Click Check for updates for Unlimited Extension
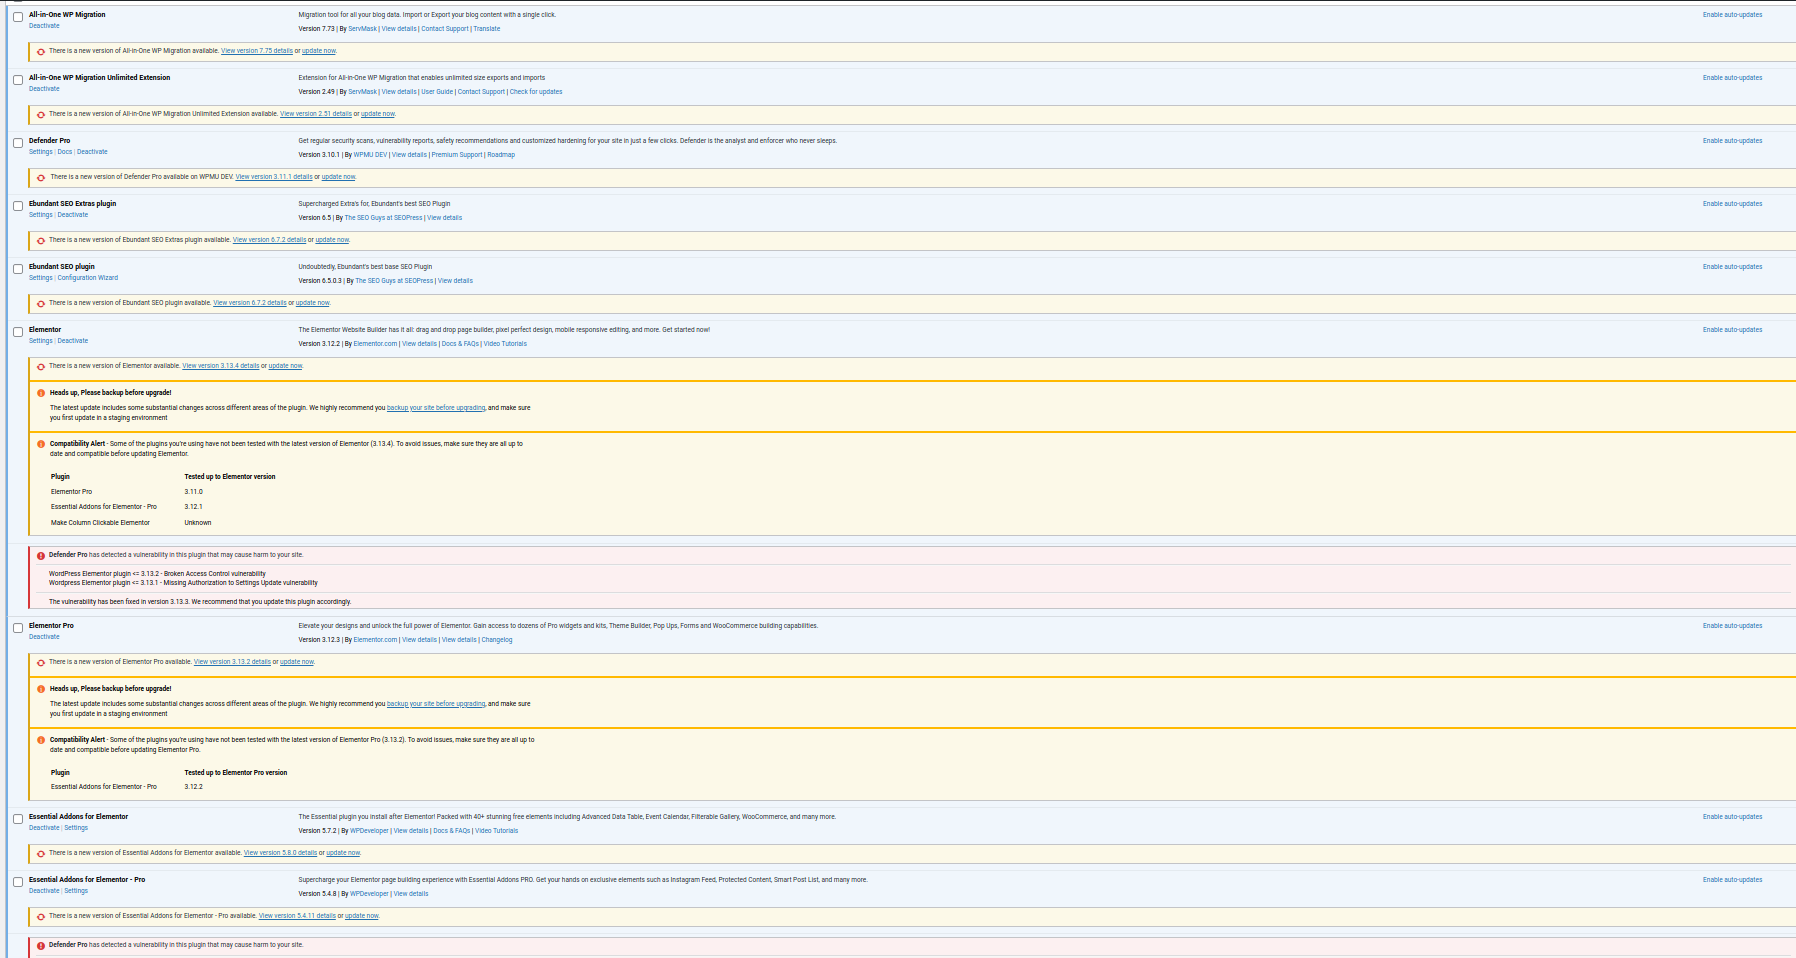This screenshot has width=1796, height=958. 535,92
